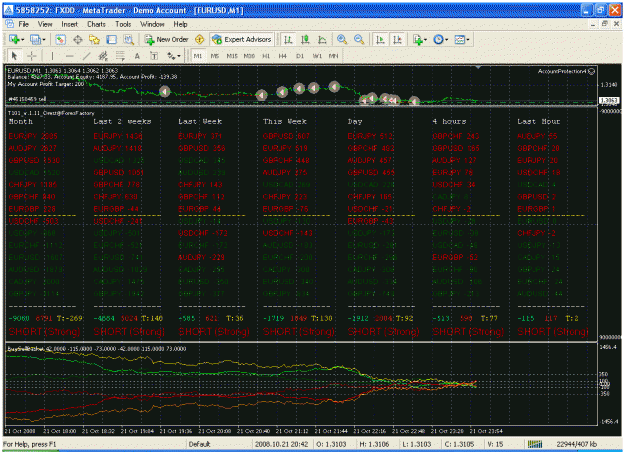
Task: Open the Strategy Tester icon
Action: point(128,39)
